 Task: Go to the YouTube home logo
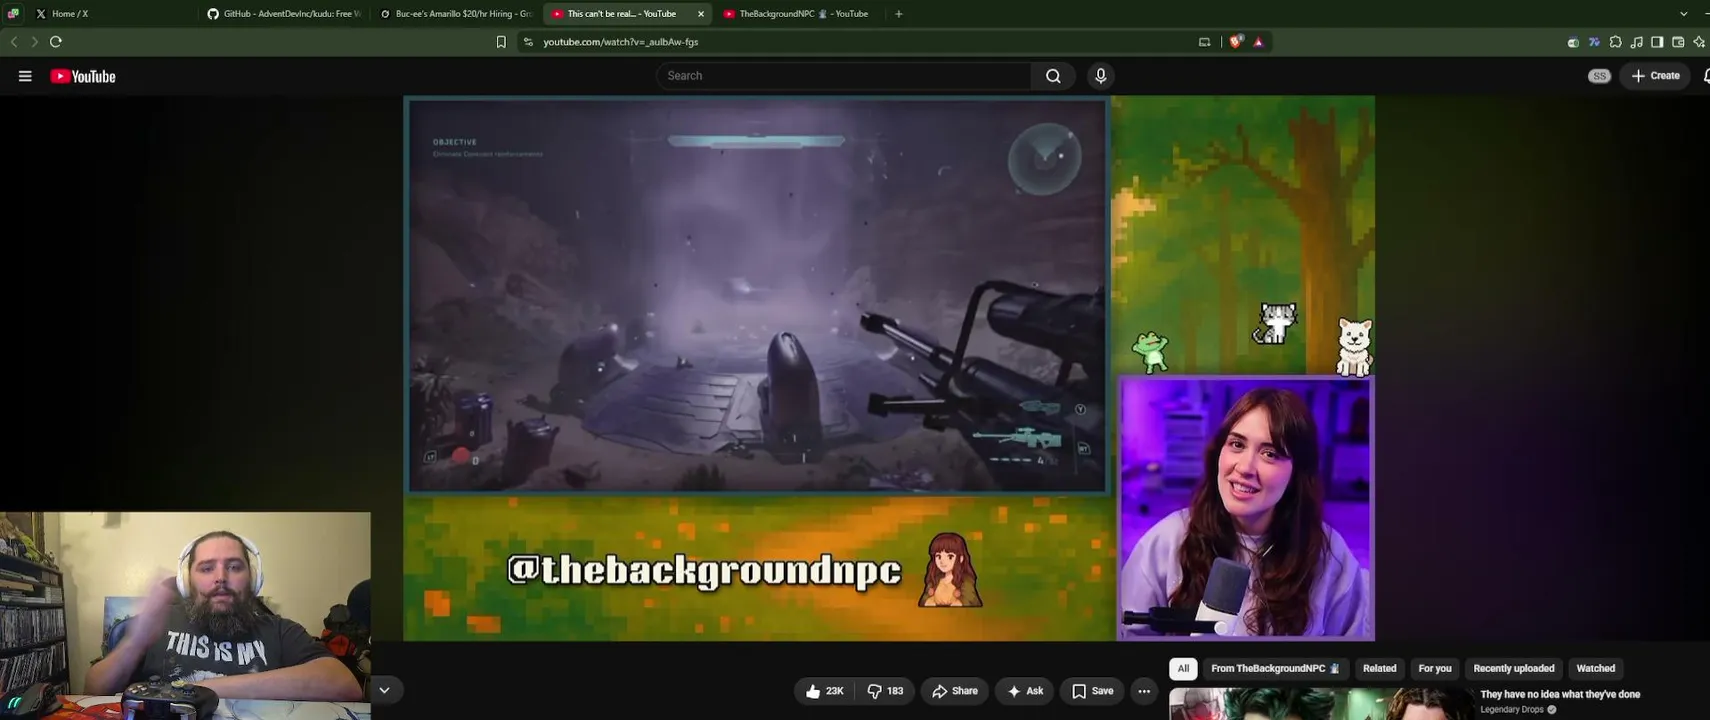tap(83, 76)
